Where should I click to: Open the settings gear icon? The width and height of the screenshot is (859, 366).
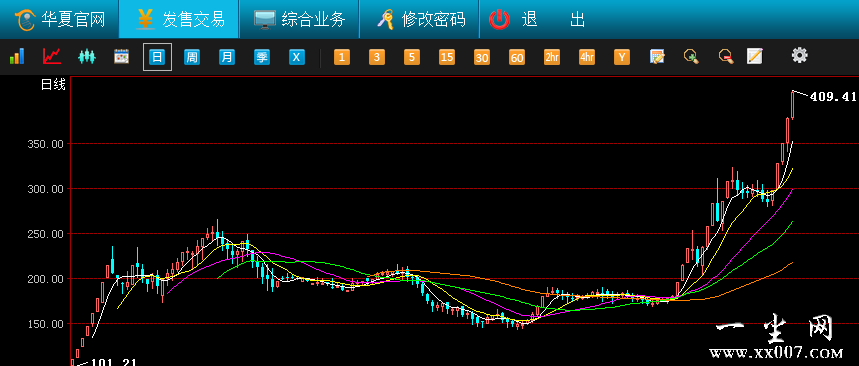pos(799,55)
